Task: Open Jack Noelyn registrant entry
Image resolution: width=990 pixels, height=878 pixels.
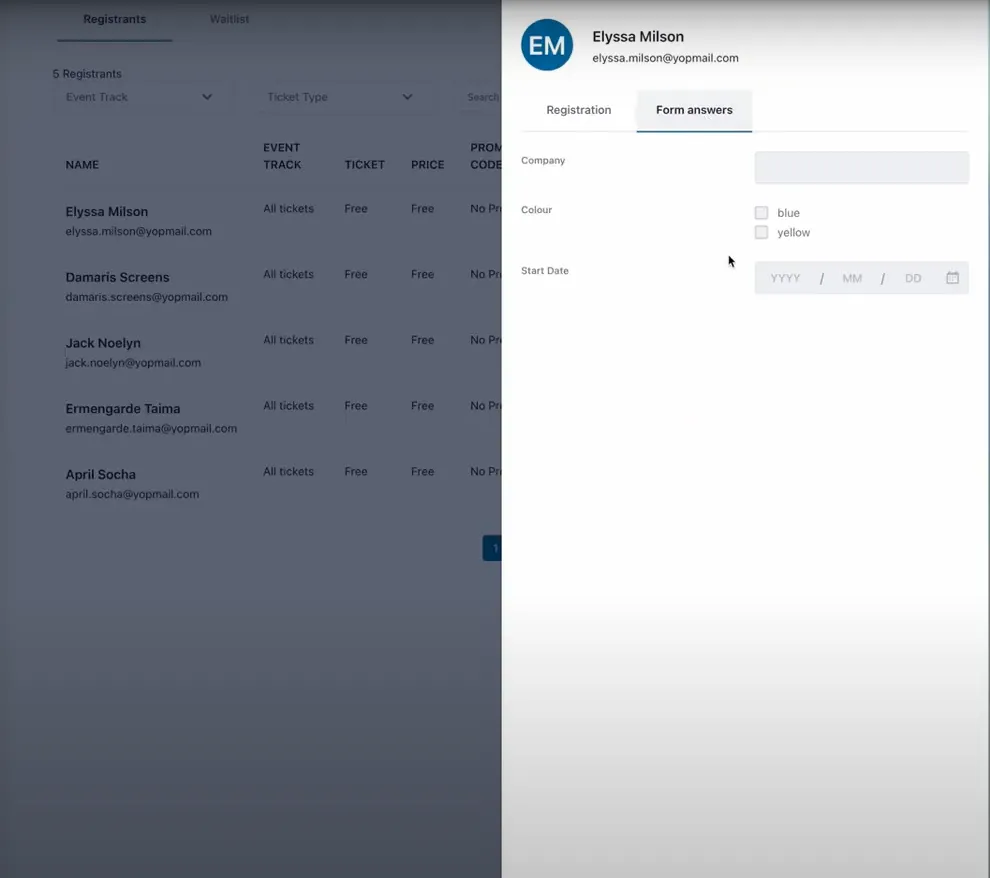Action: 103,343
